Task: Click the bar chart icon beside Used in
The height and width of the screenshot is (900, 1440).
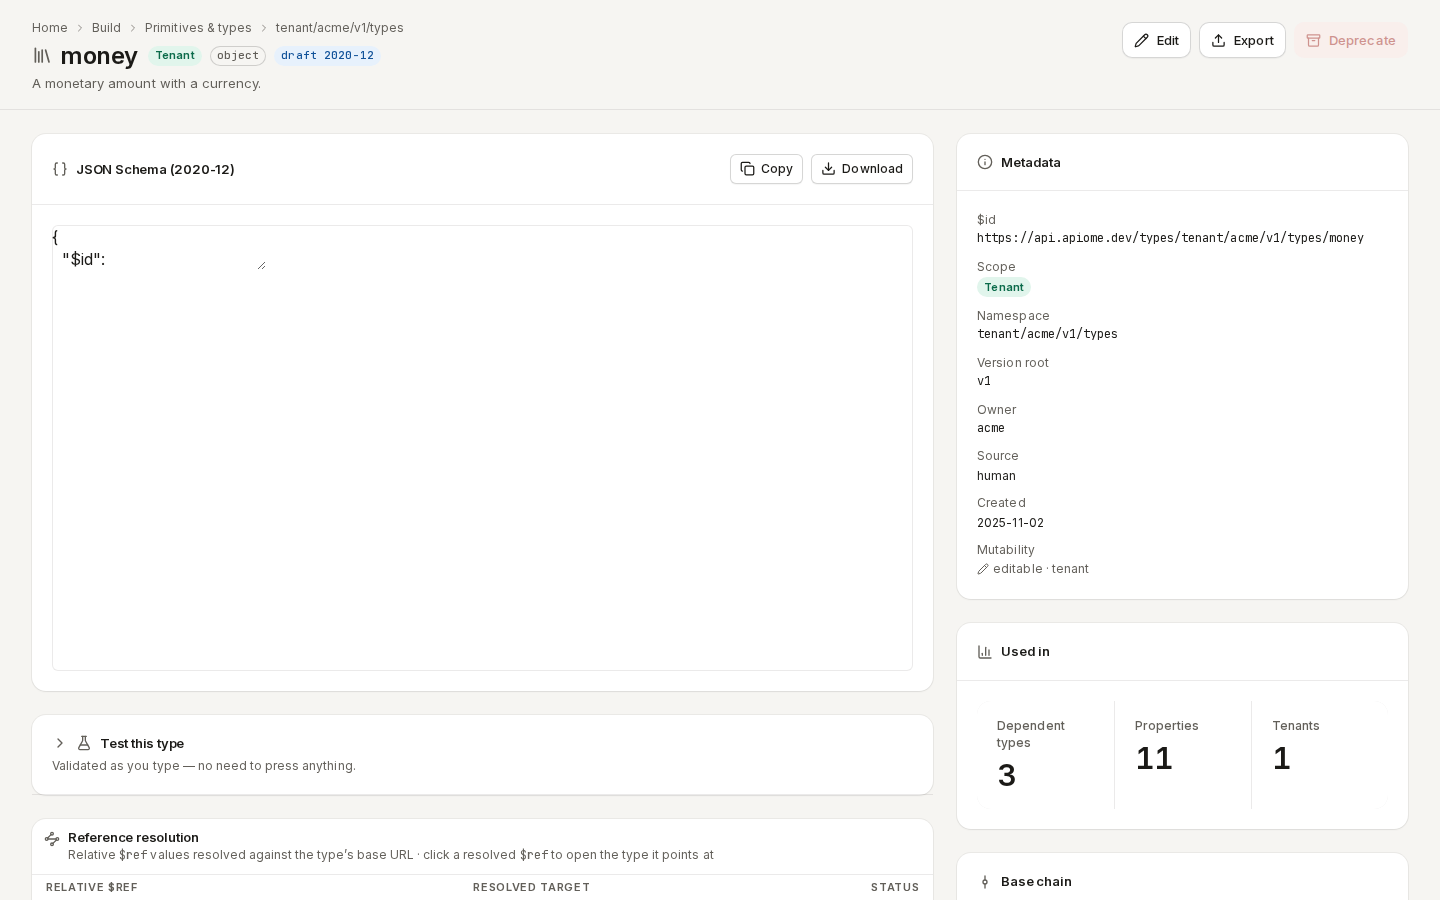Action: [x=985, y=652]
